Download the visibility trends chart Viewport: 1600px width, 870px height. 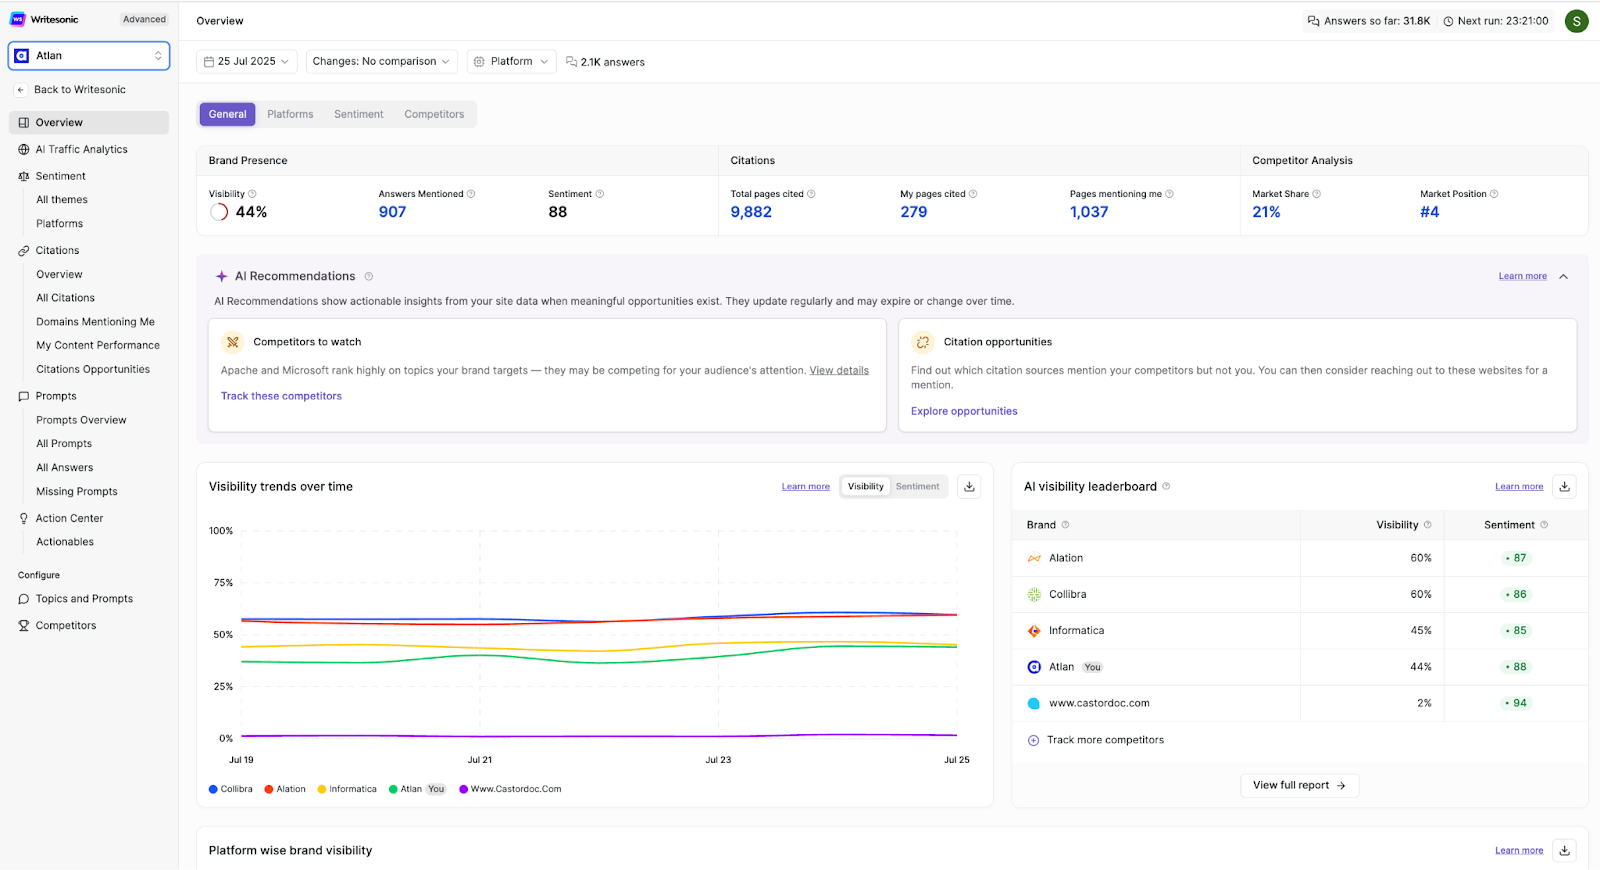pos(968,487)
